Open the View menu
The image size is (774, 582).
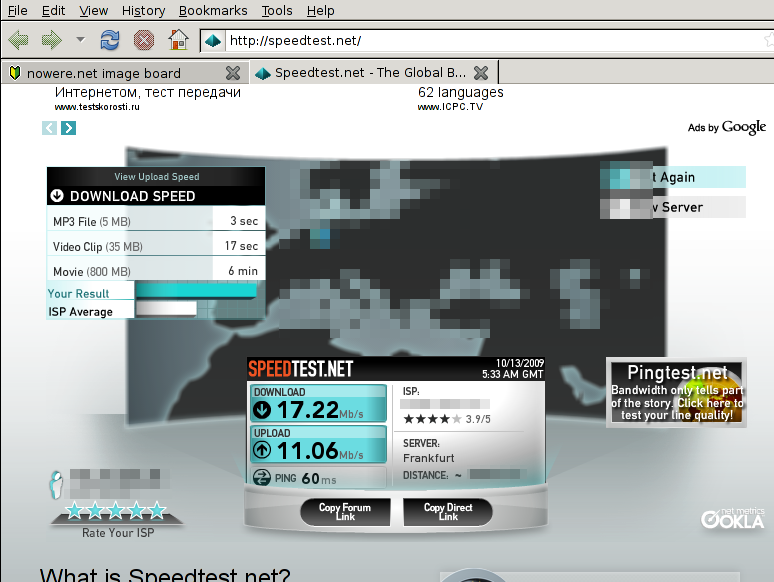[94, 10]
